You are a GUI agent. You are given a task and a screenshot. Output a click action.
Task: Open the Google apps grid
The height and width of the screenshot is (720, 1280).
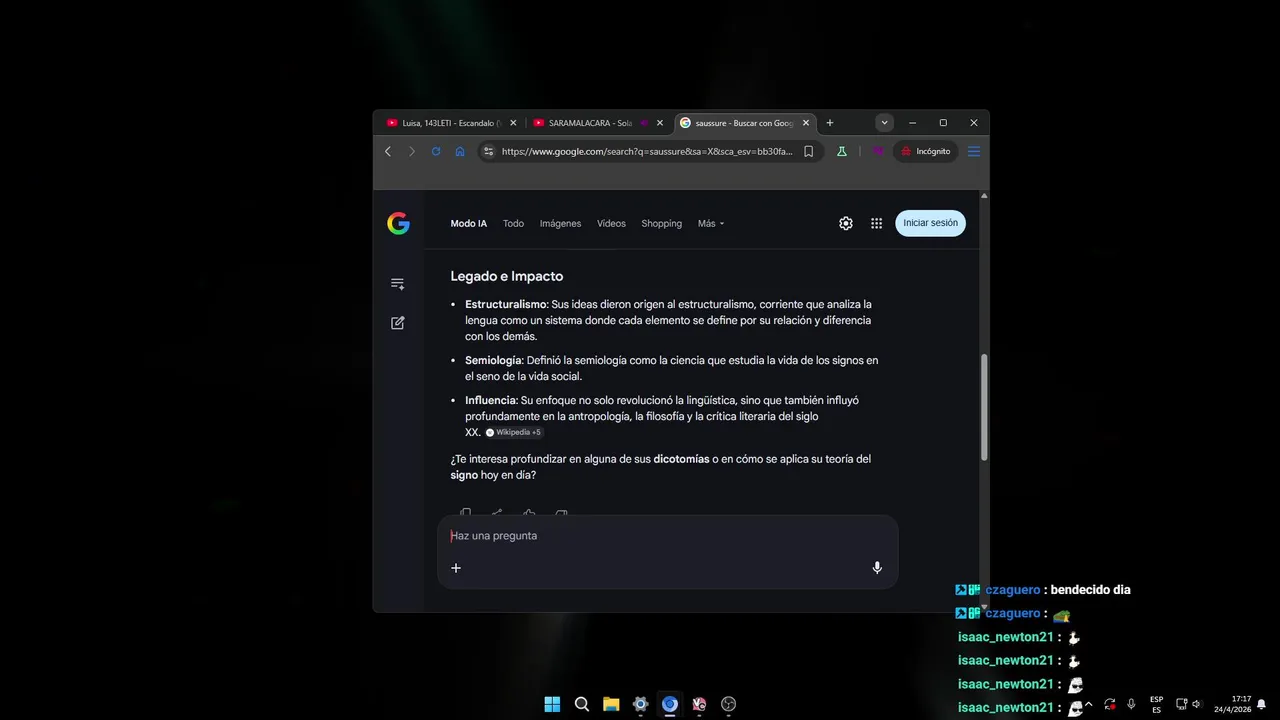coord(876,223)
